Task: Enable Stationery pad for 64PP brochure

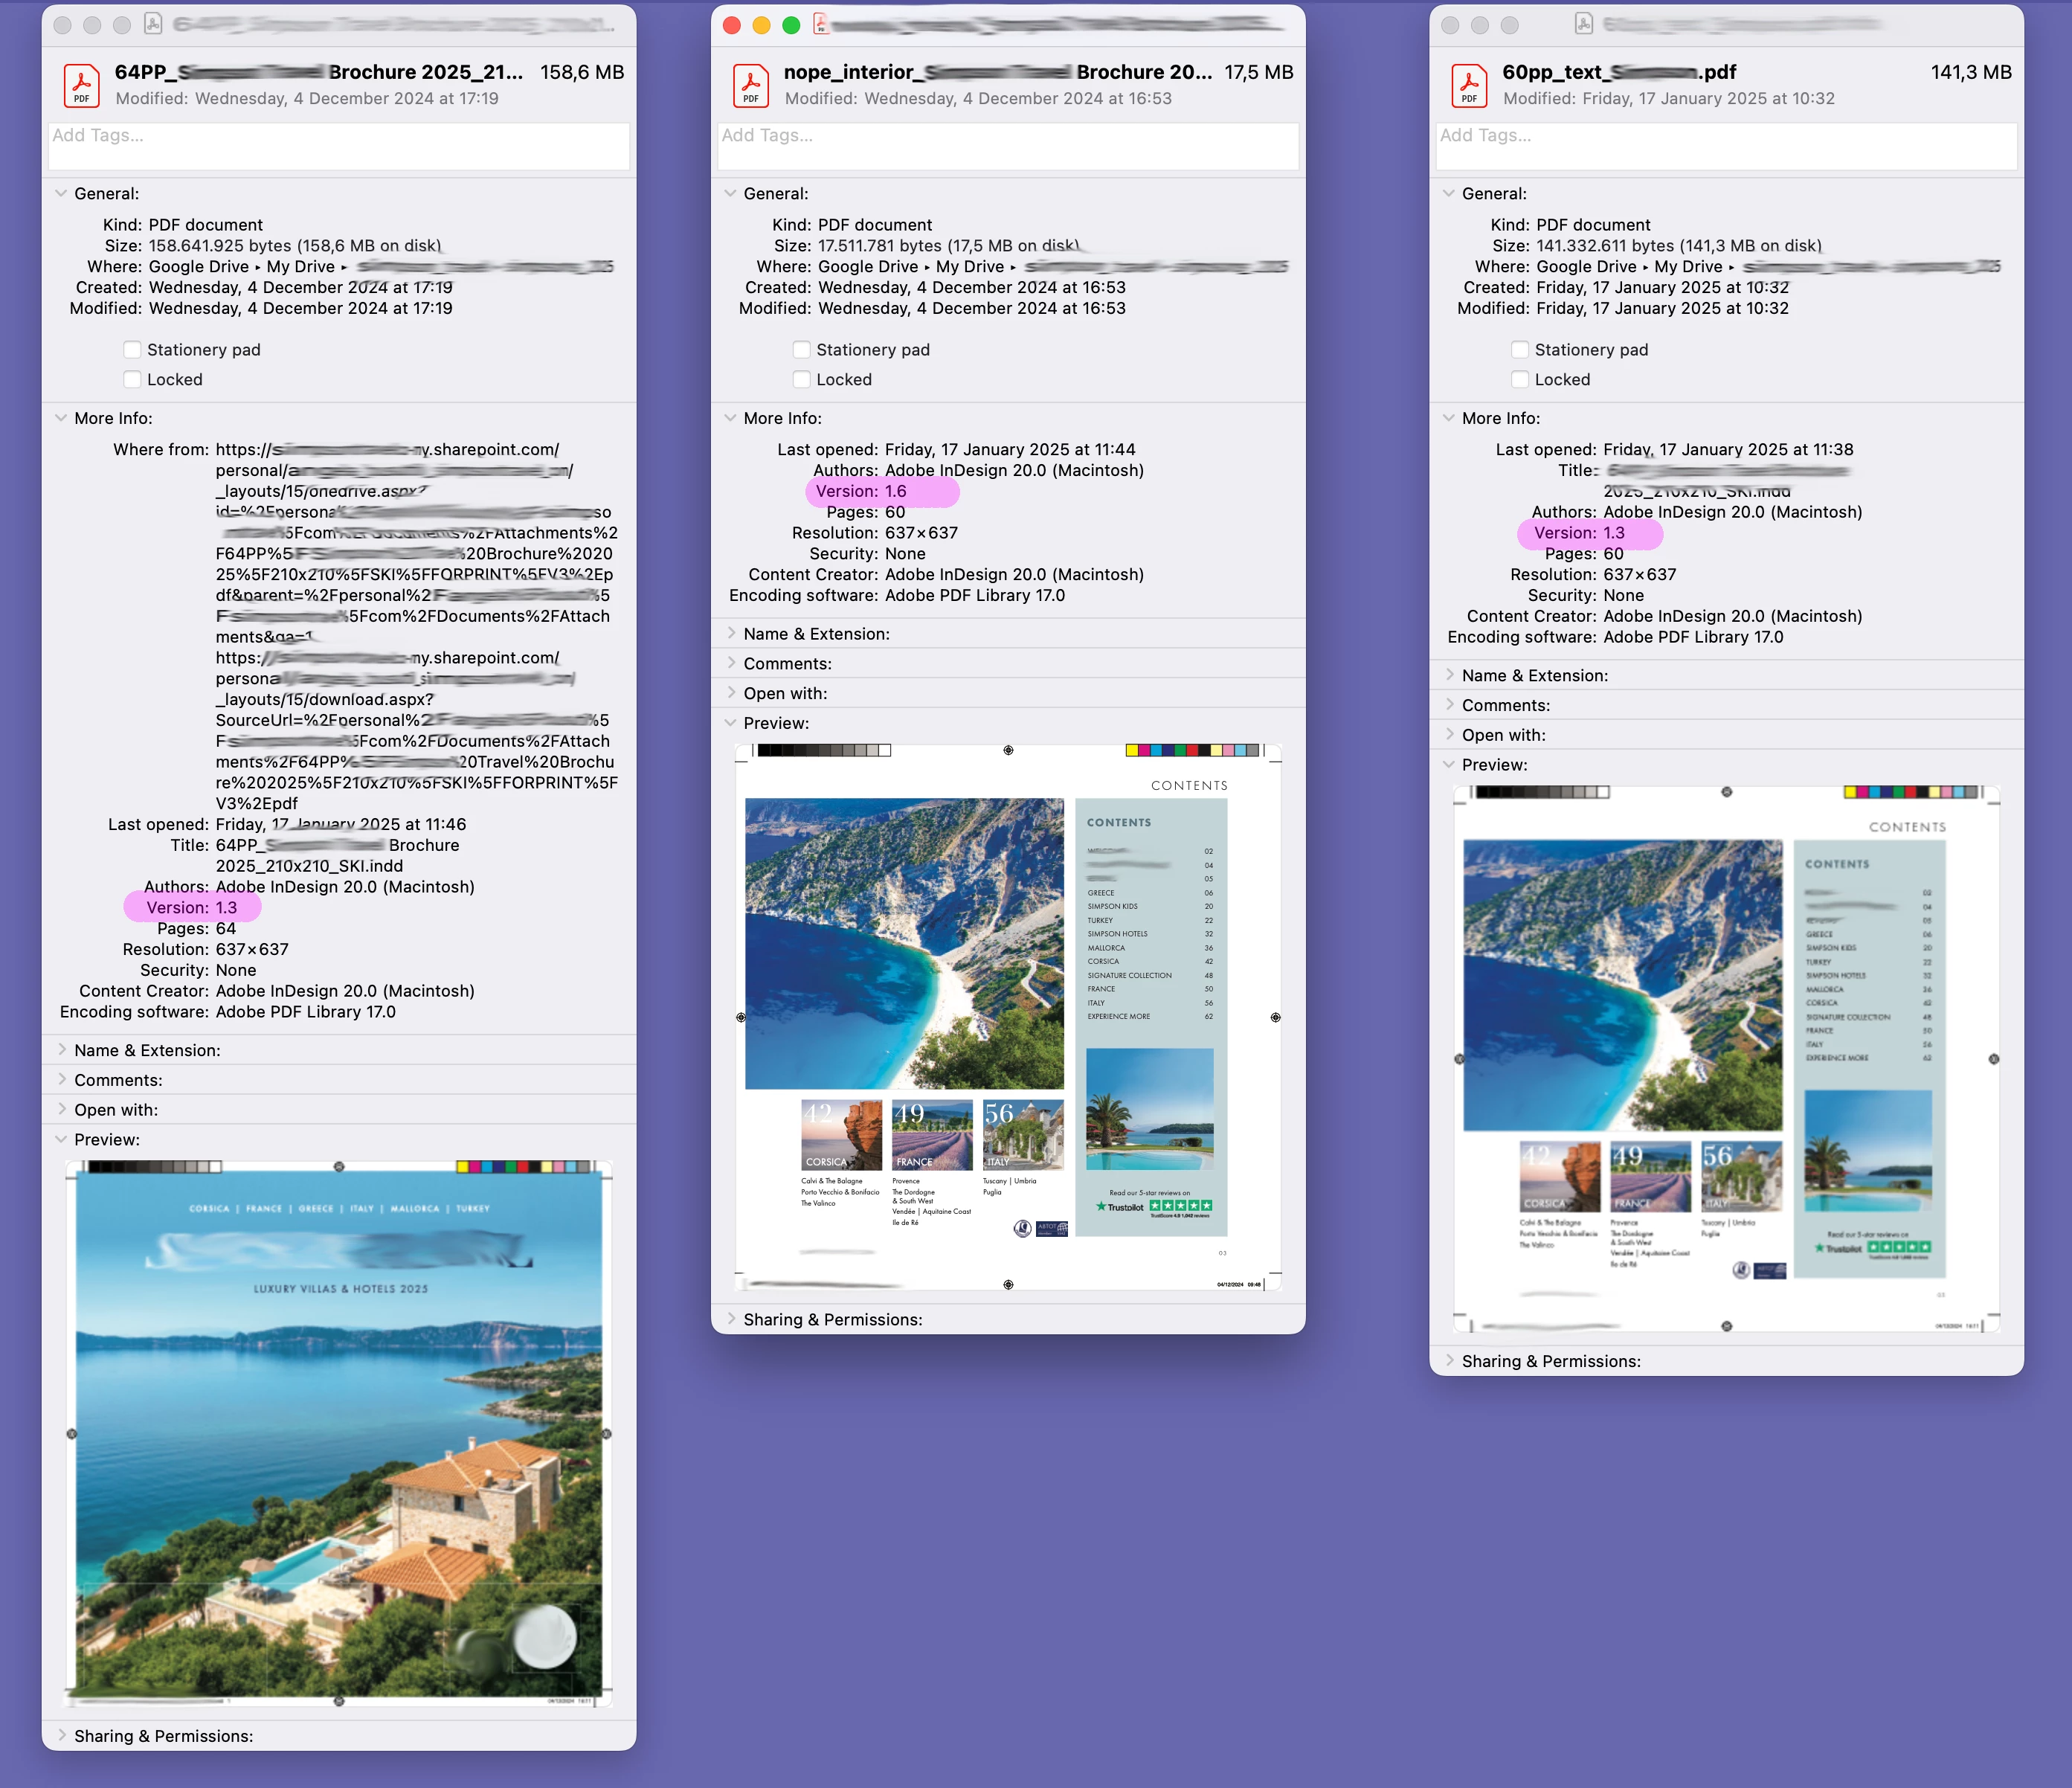Action: click(132, 350)
